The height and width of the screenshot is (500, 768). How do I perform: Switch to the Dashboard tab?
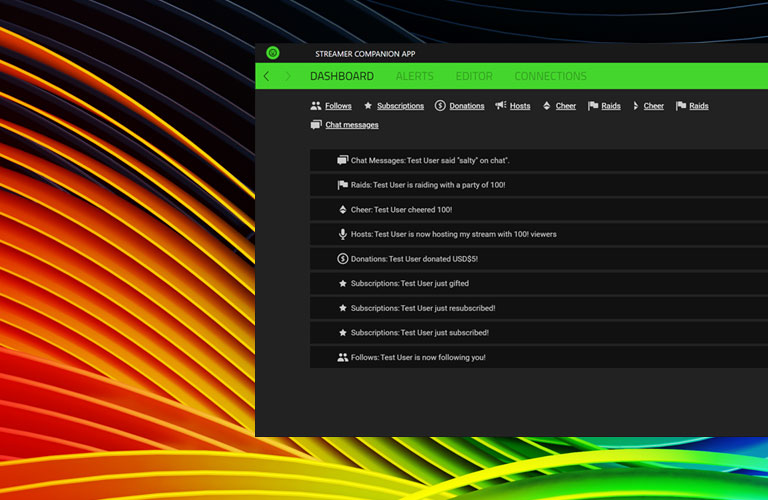pos(341,76)
